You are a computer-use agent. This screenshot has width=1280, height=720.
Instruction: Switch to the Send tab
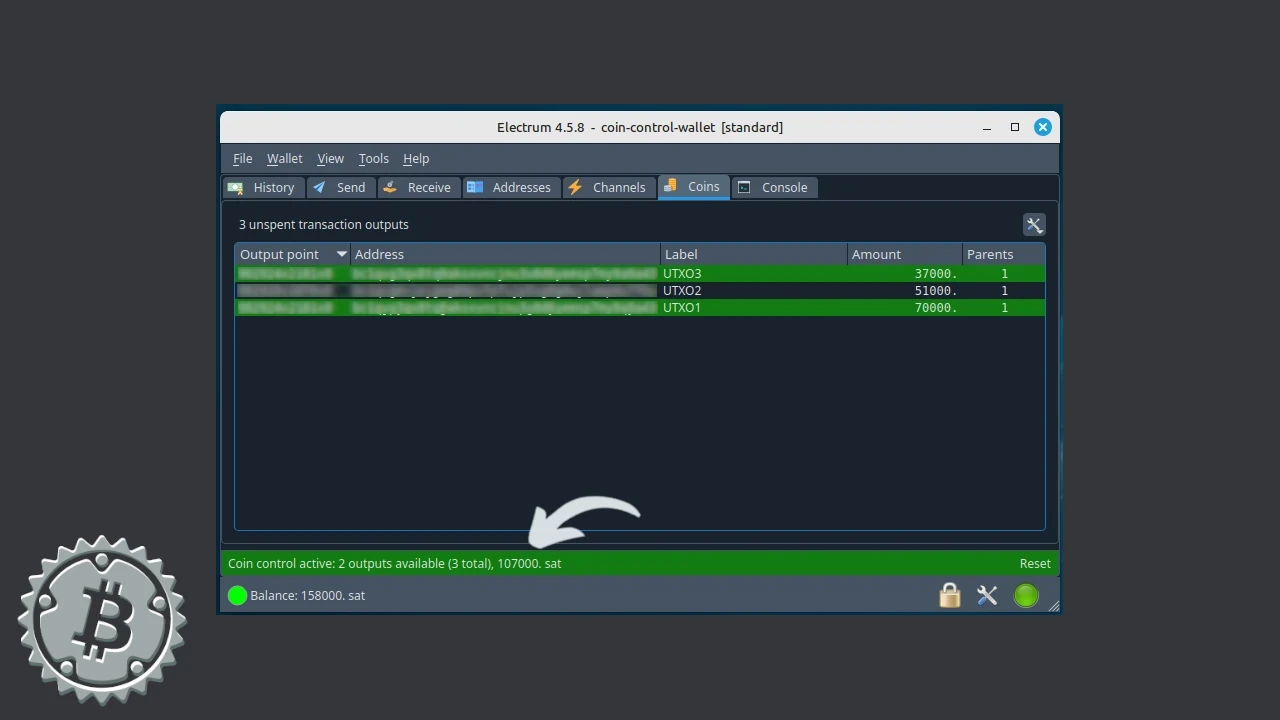[x=341, y=187]
